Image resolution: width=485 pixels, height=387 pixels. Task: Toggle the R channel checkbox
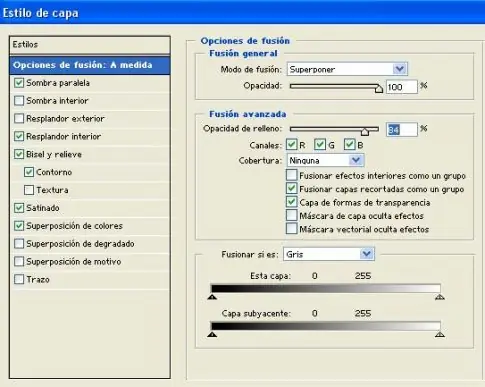point(292,145)
